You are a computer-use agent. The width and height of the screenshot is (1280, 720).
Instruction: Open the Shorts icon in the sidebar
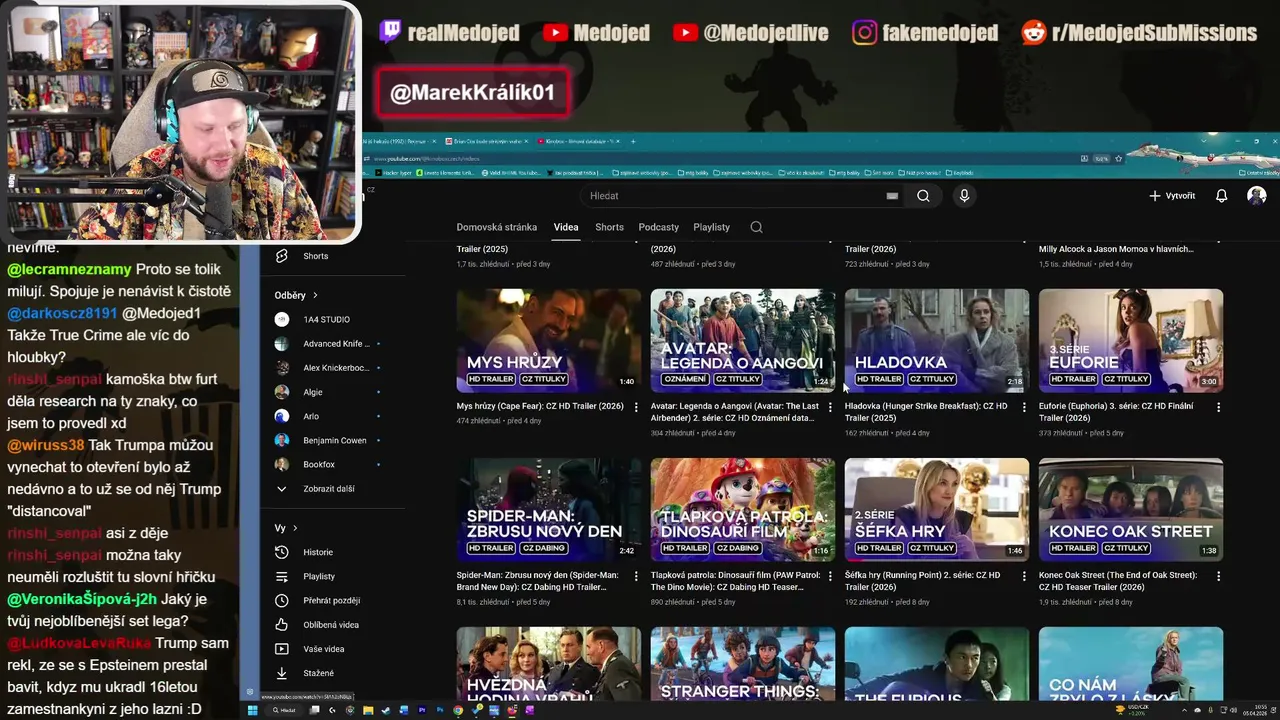click(282, 256)
